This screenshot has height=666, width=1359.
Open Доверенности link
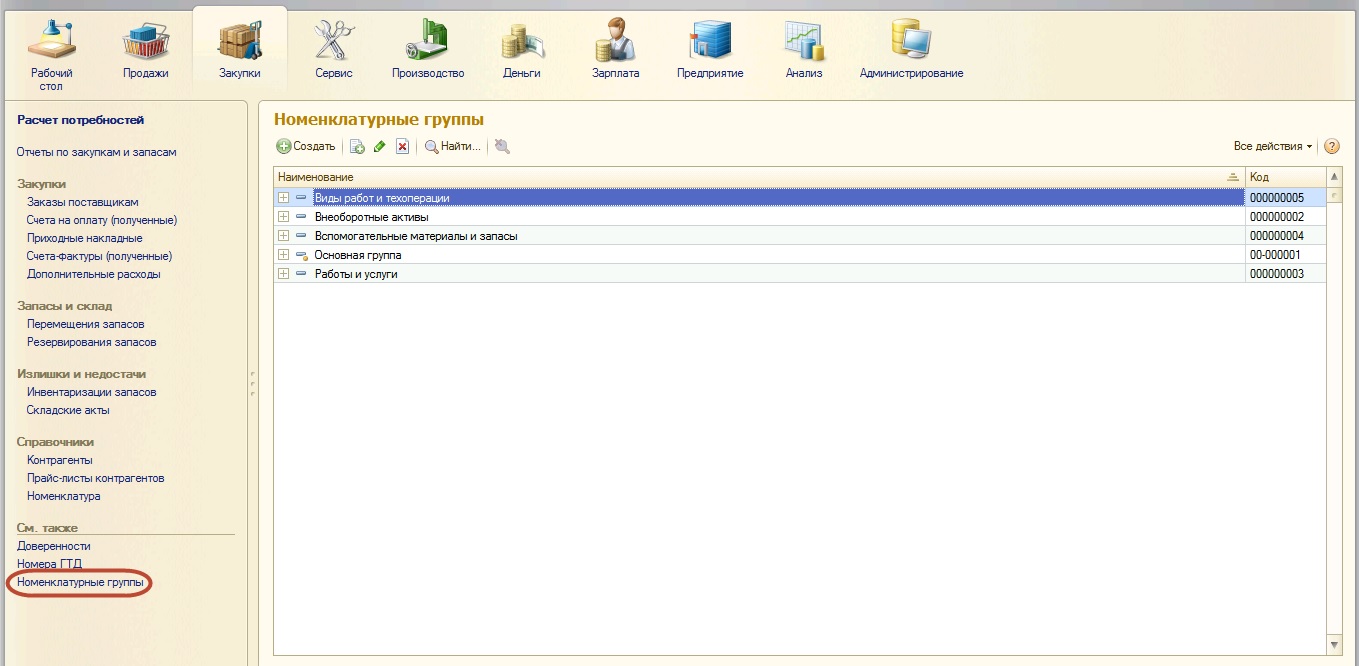tap(54, 546)
